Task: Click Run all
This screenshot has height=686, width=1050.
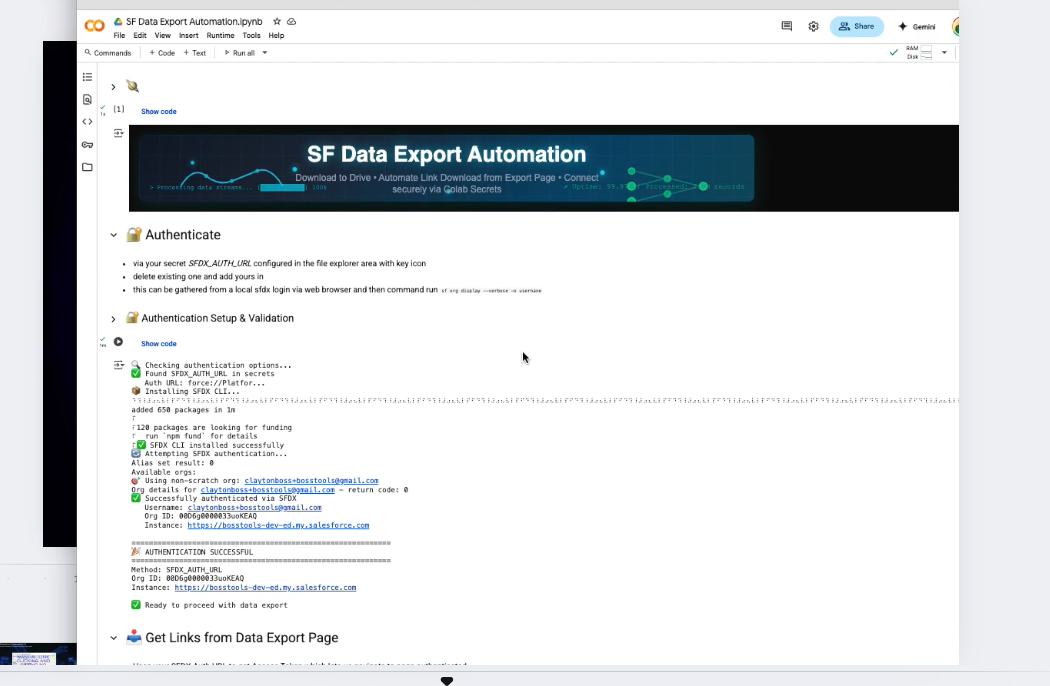Action: [239, 53]
